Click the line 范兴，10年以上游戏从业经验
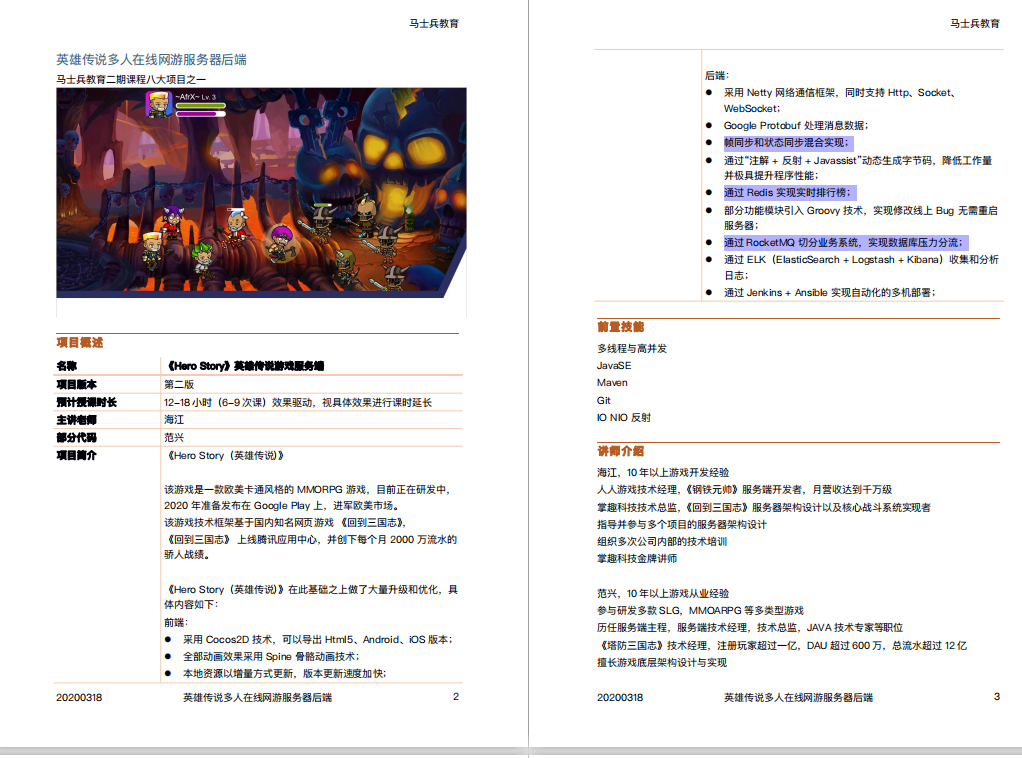Image resolution: width=1022 pixels, height=758 pixels. pyautogui.click(x=663, y=594)
